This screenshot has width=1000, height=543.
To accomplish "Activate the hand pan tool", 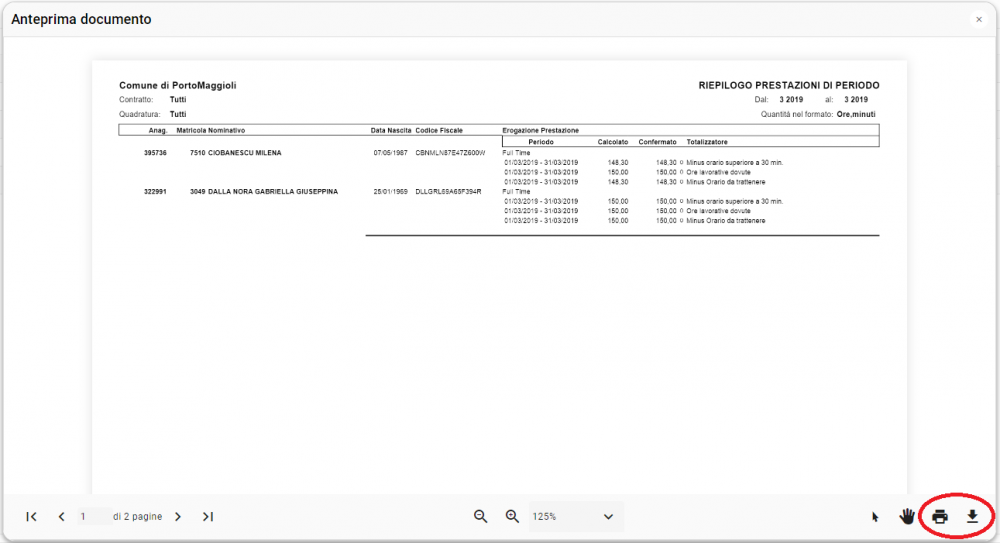I will (x=907, y=516).
